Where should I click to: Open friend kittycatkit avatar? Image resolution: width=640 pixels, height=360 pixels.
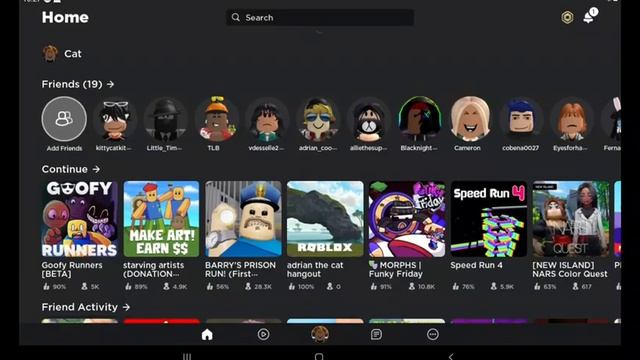(115, 119)
